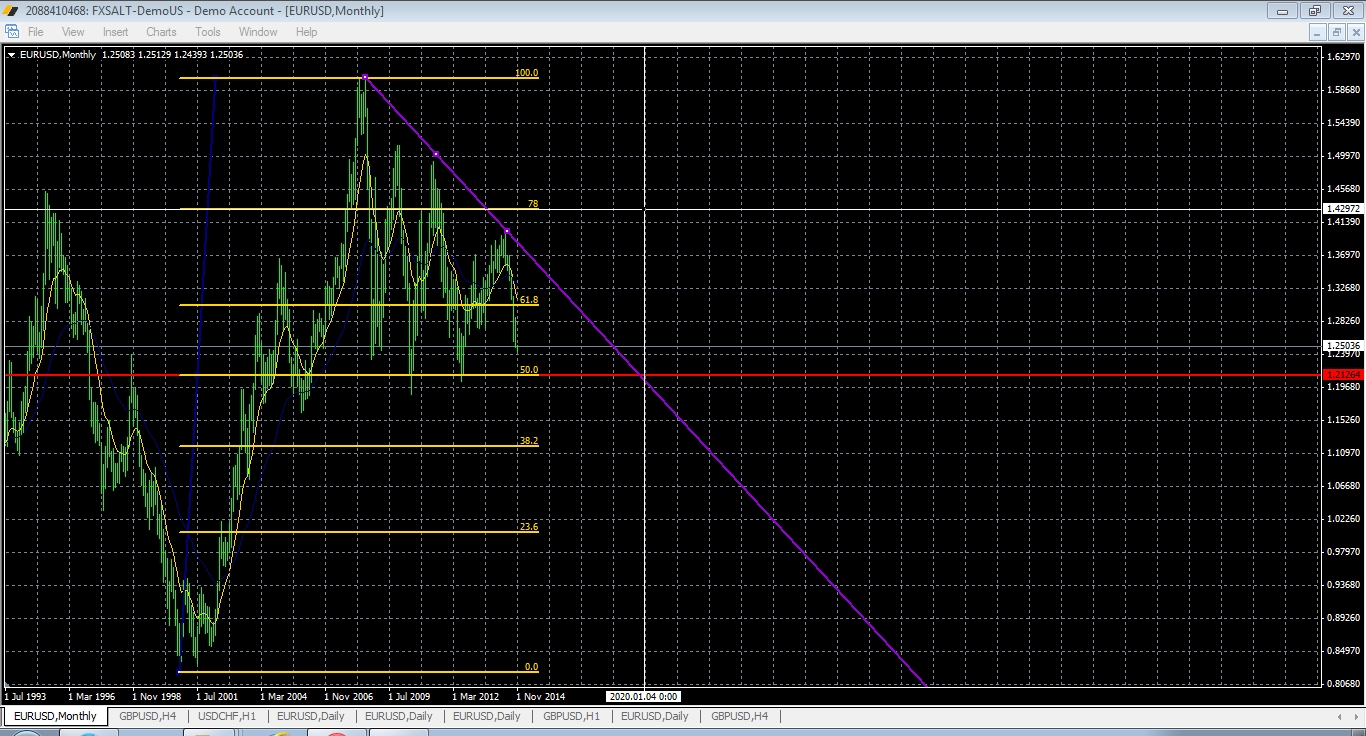Click the chart window icon beside the File menu
1366x736 pixels.
pyautogui.click(x=10, y=31)
